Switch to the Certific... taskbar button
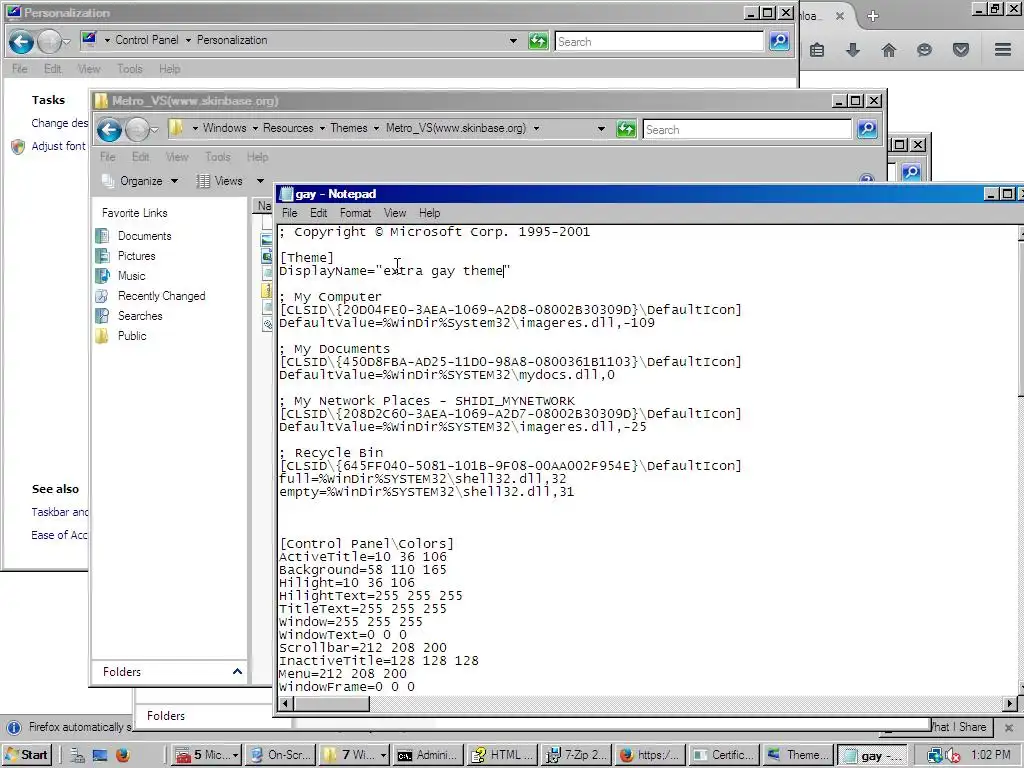 coord(724,755)
